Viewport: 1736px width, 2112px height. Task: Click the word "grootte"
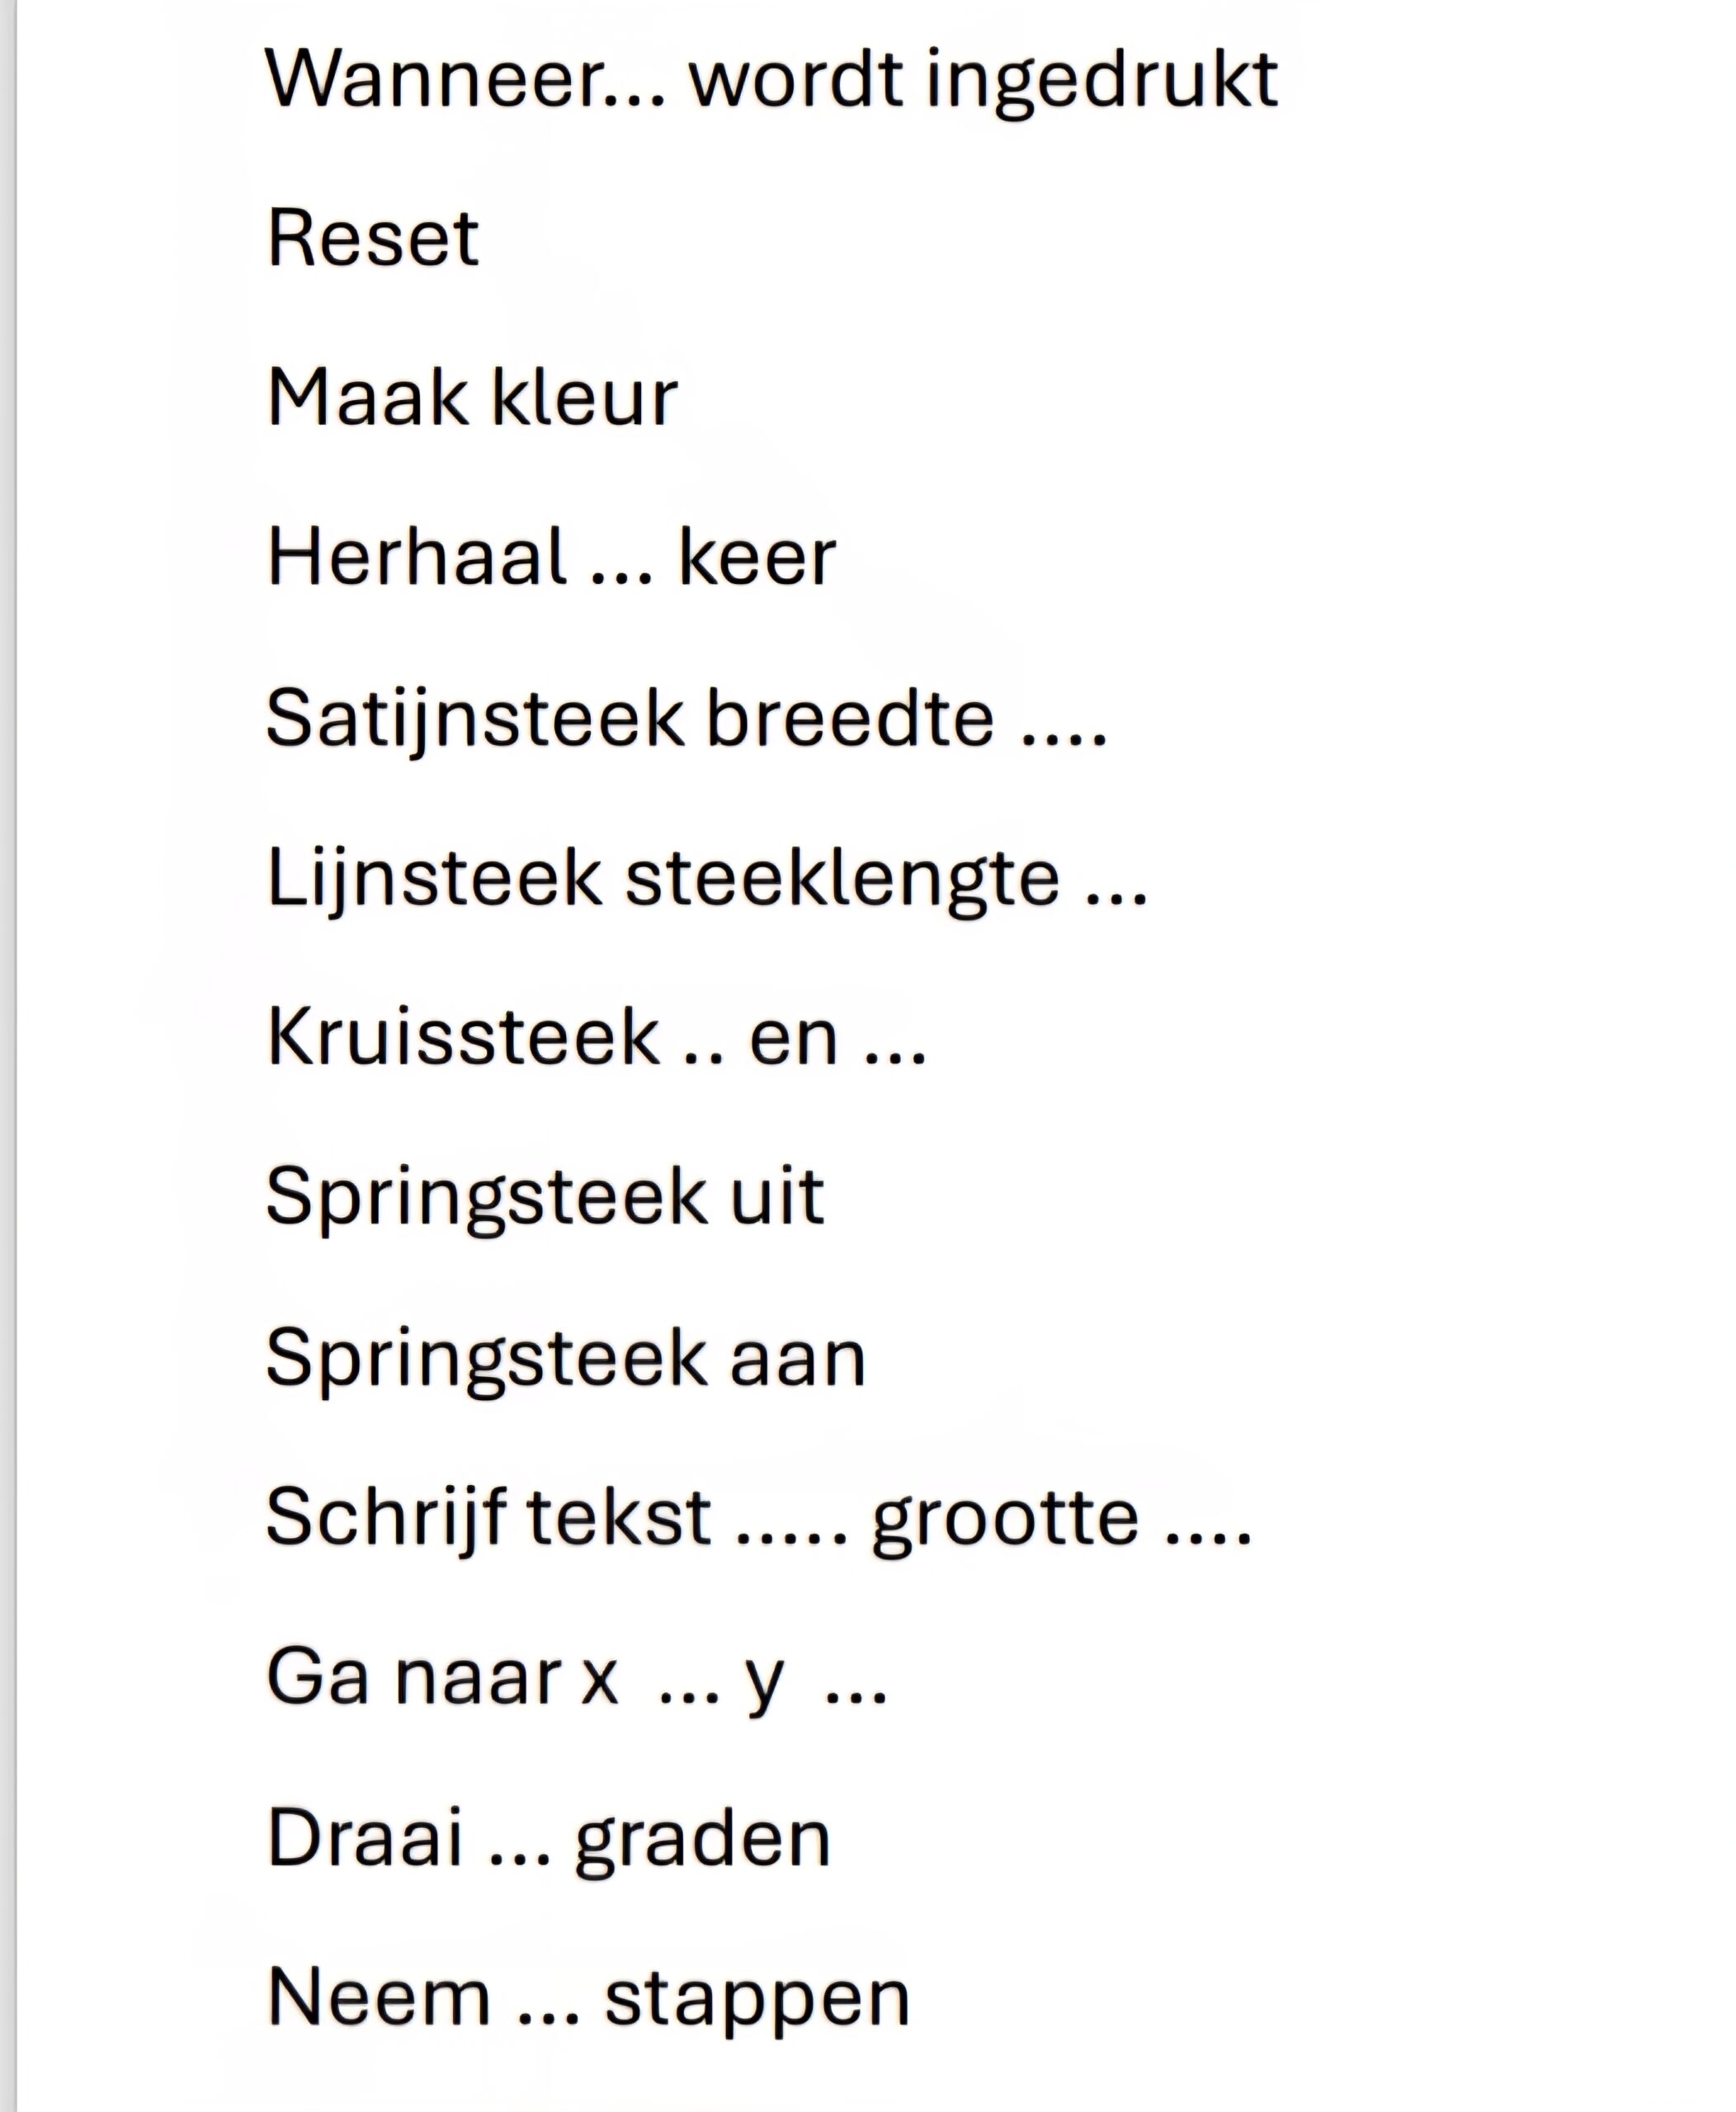(1005, 1519)
